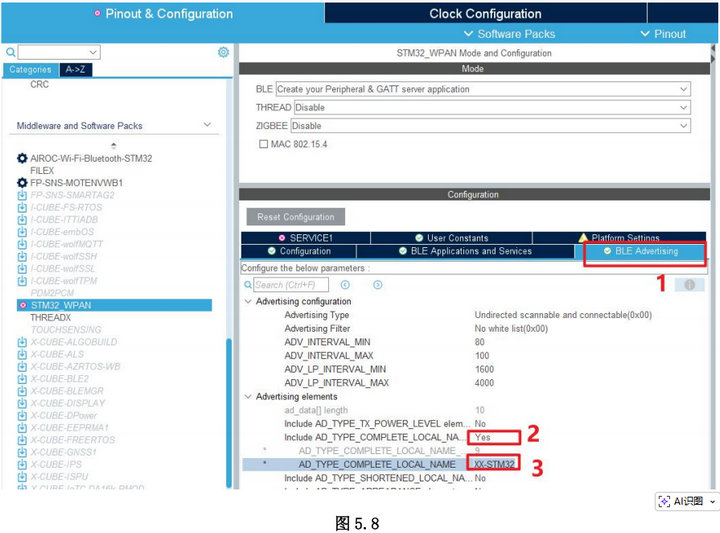Open the settings gear in categories panel
Image resolution: width=720 pixels, height=533 pixels.
coord(223,52)
